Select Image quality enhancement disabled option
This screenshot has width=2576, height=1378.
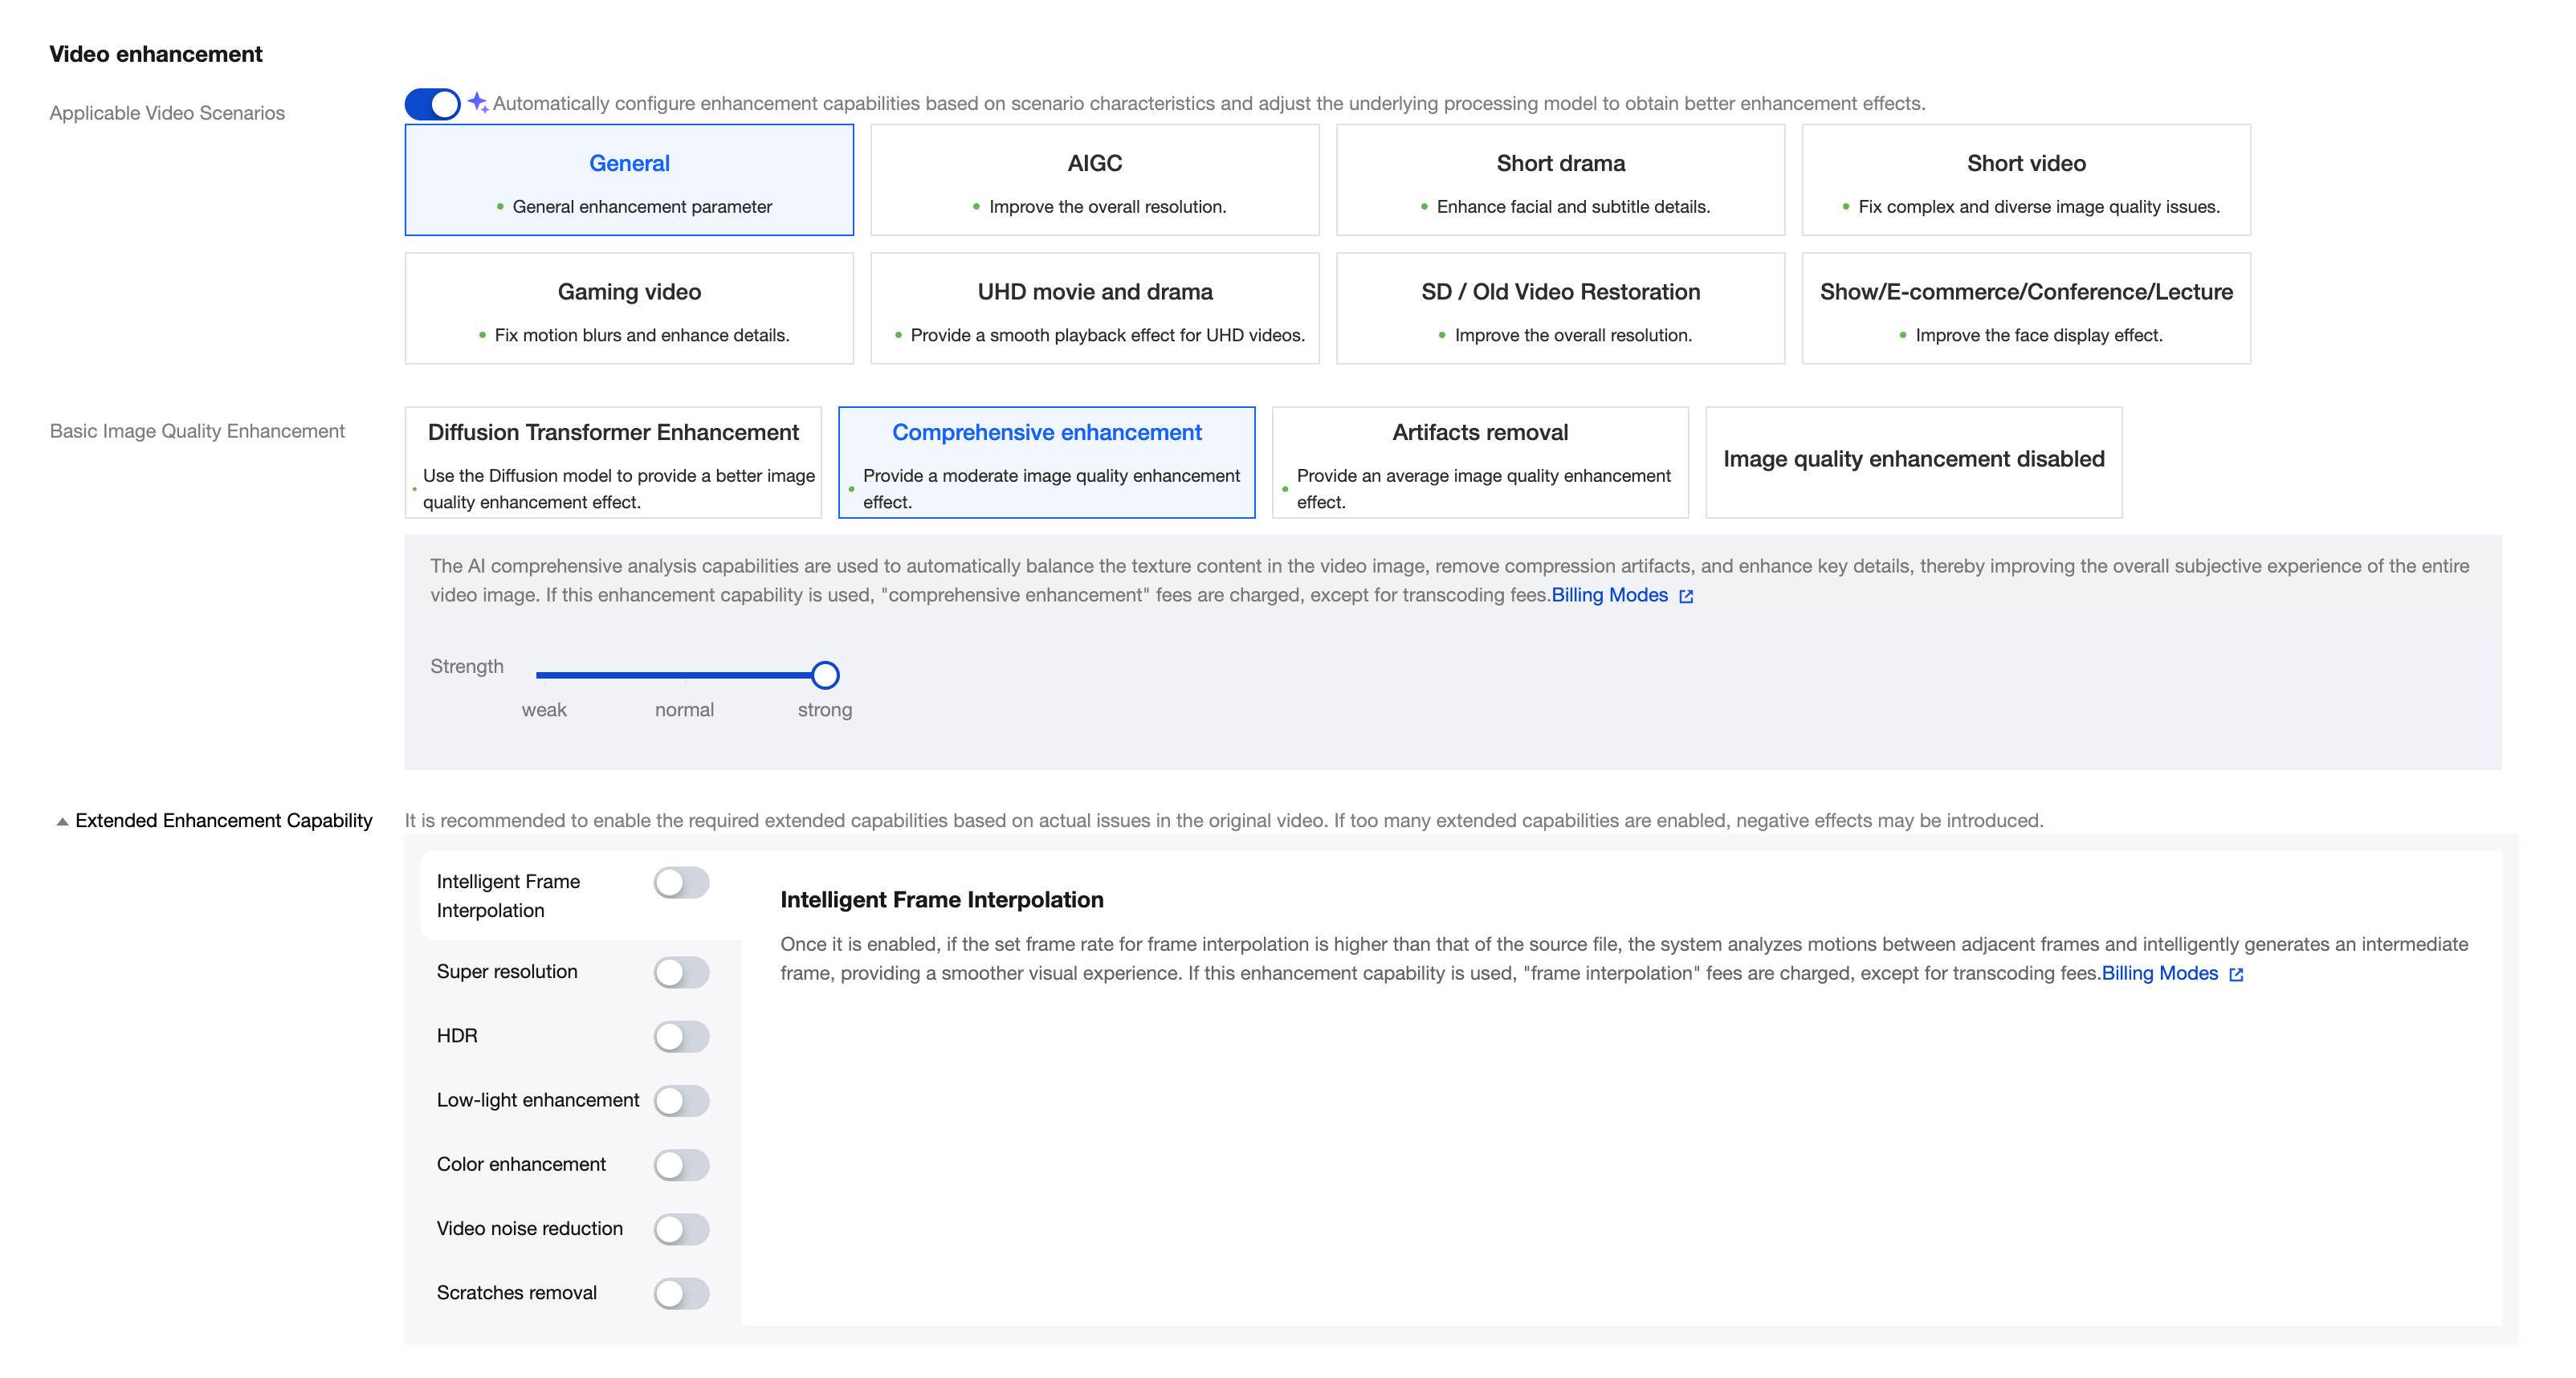tap(1913, 462)
